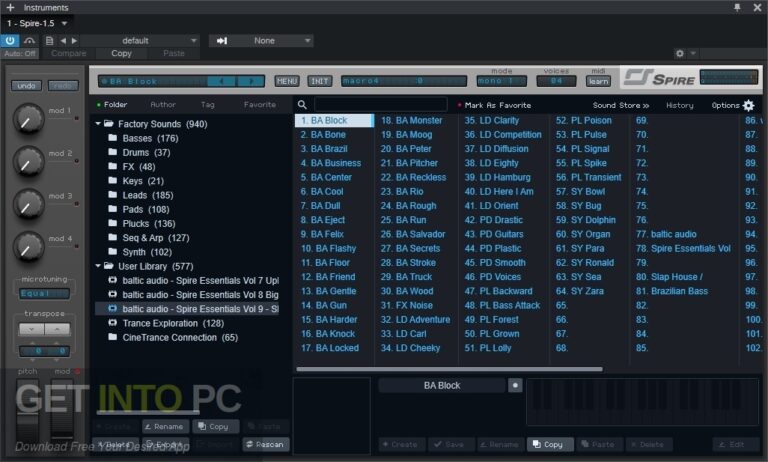Select the Drums (37) folder
Viewport: 768px width, 462px height.
coord(140,152)
